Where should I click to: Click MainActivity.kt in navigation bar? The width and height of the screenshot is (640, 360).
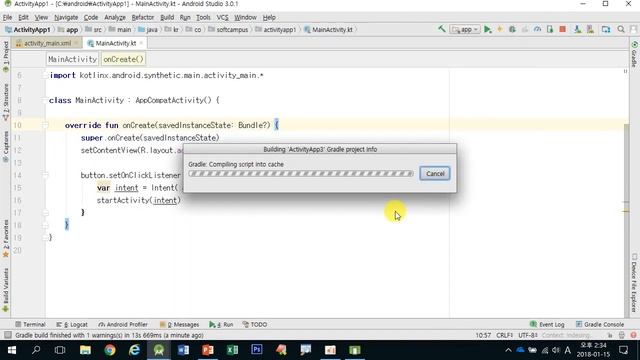[x=328, y=30]
